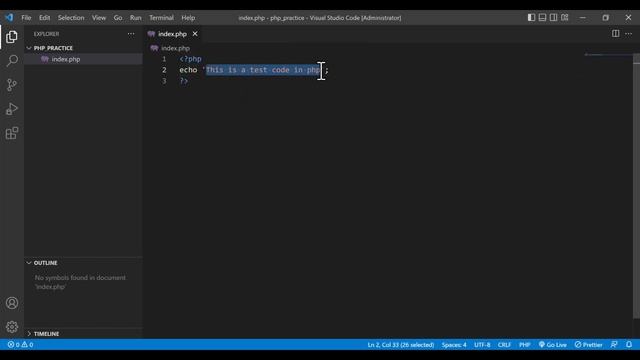640x360 pixels.
Task: Open the notifications bell icon
Action: (629, 345)
